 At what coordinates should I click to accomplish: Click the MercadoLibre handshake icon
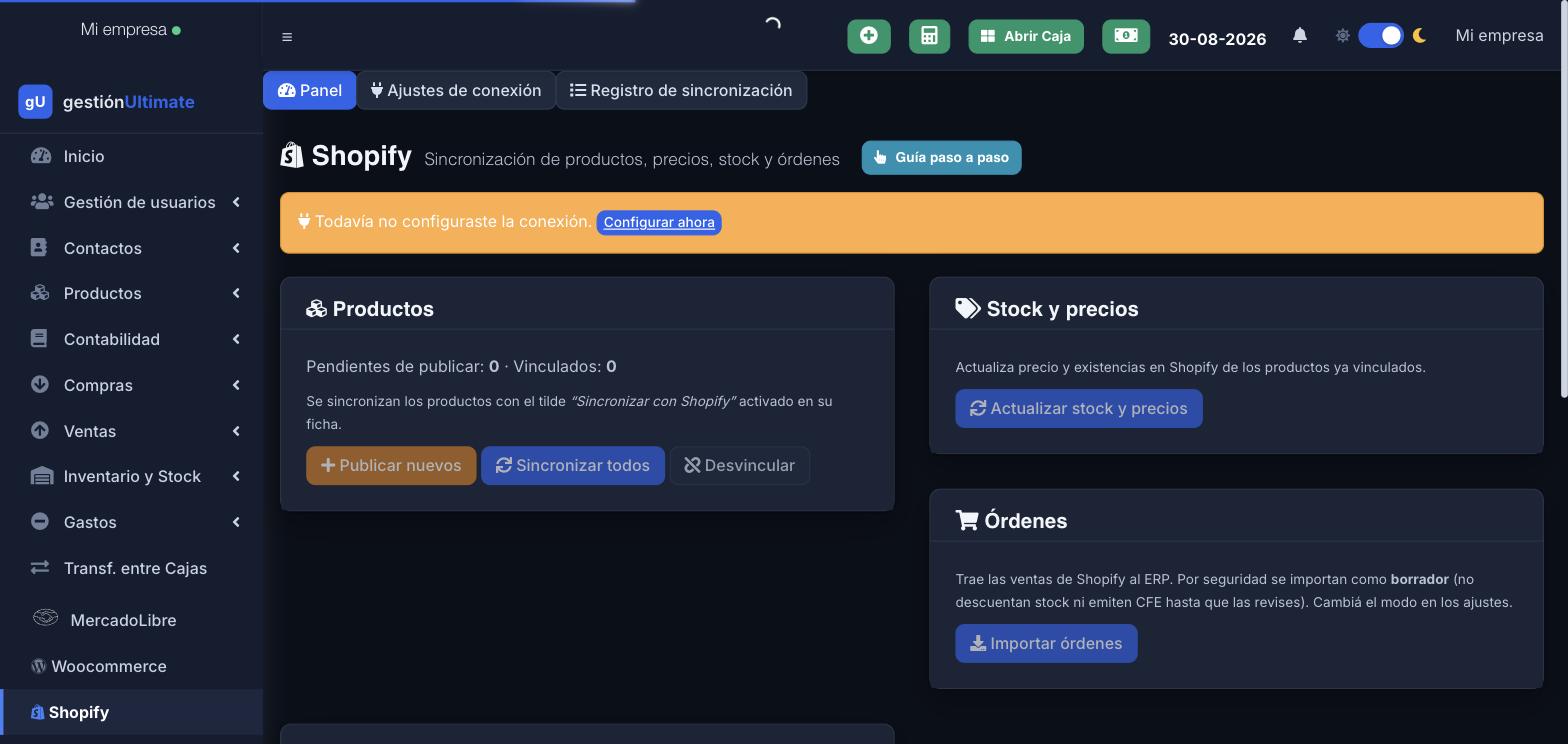45,617
